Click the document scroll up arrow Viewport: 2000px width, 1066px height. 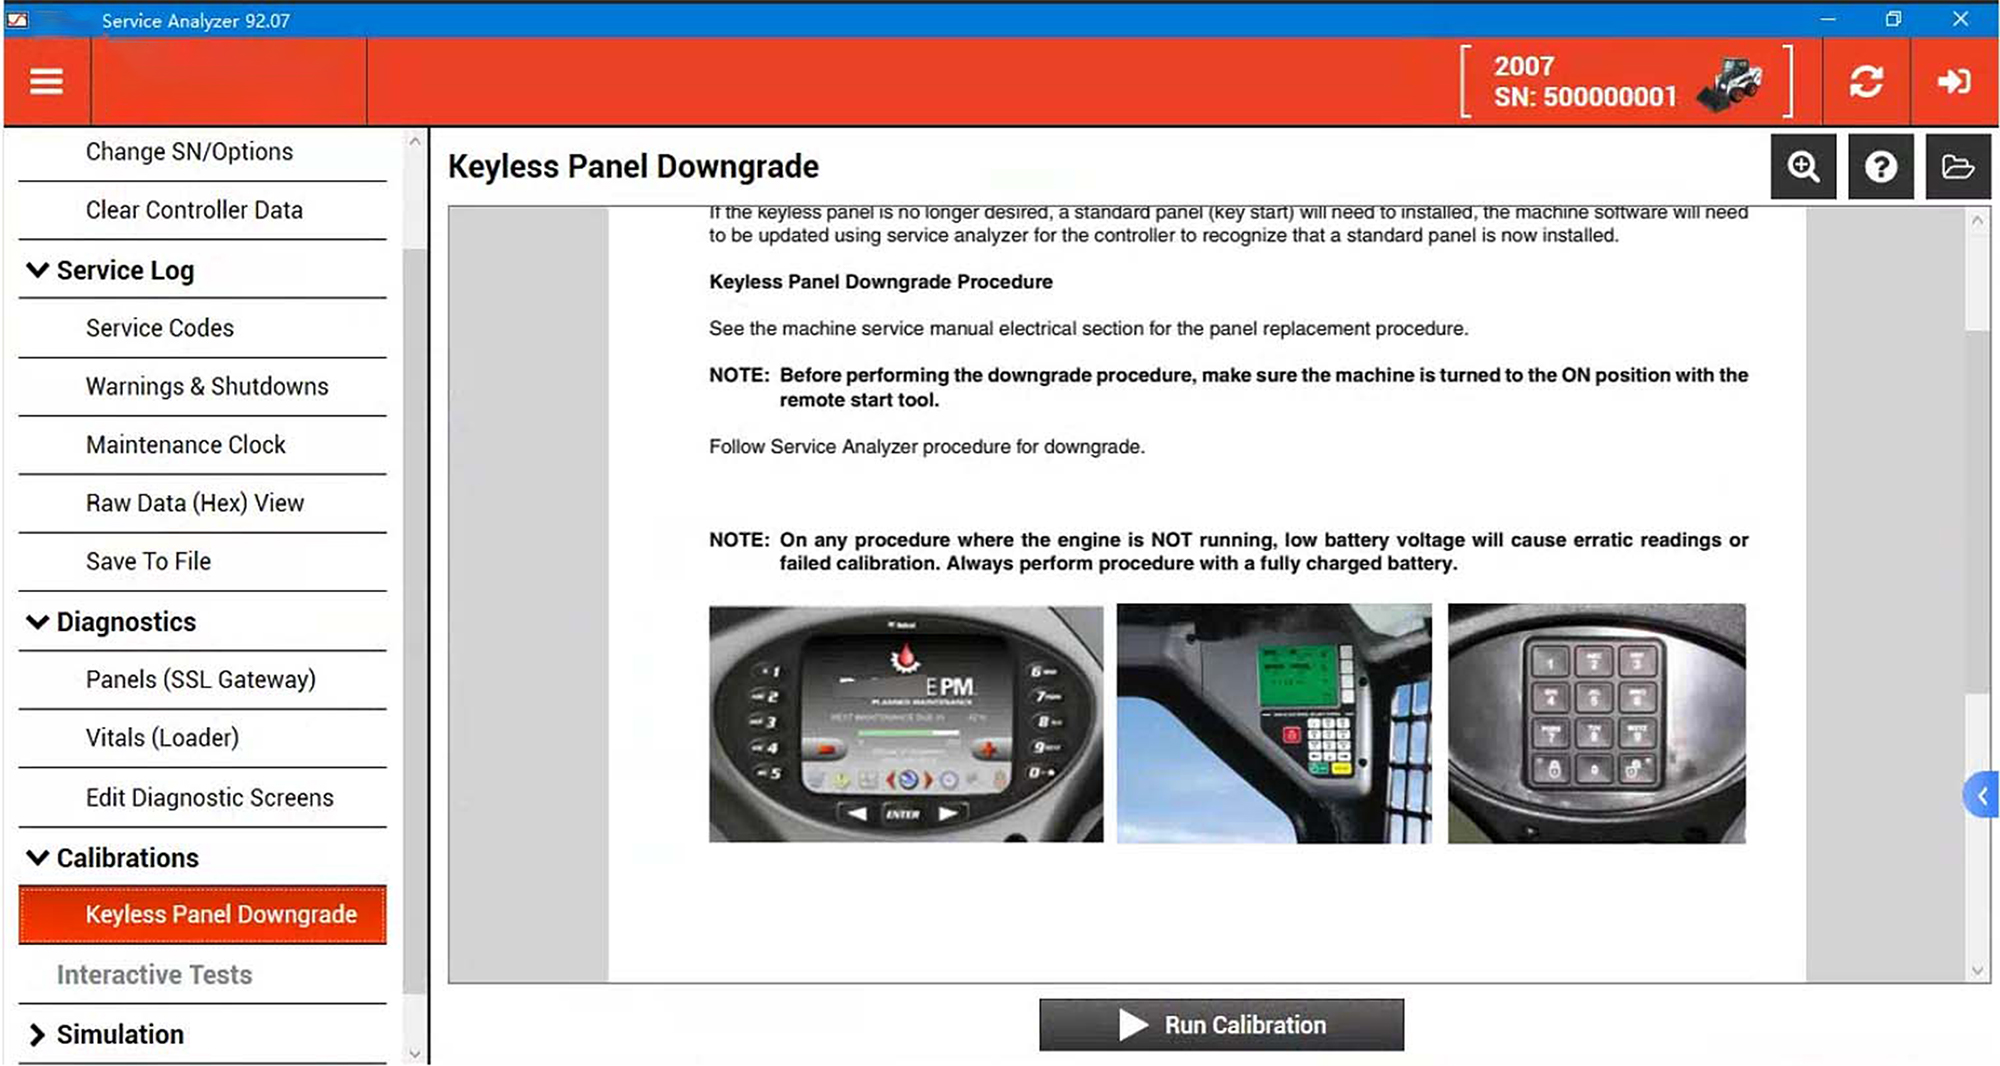point(1977,221)
